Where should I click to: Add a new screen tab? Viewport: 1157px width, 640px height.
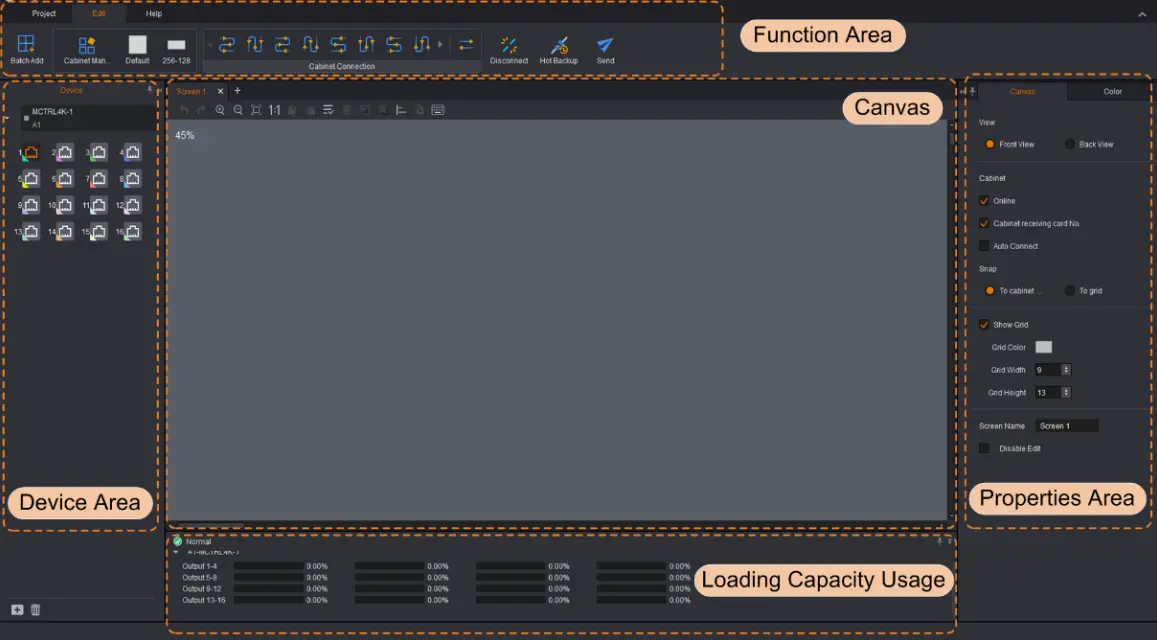237,91
